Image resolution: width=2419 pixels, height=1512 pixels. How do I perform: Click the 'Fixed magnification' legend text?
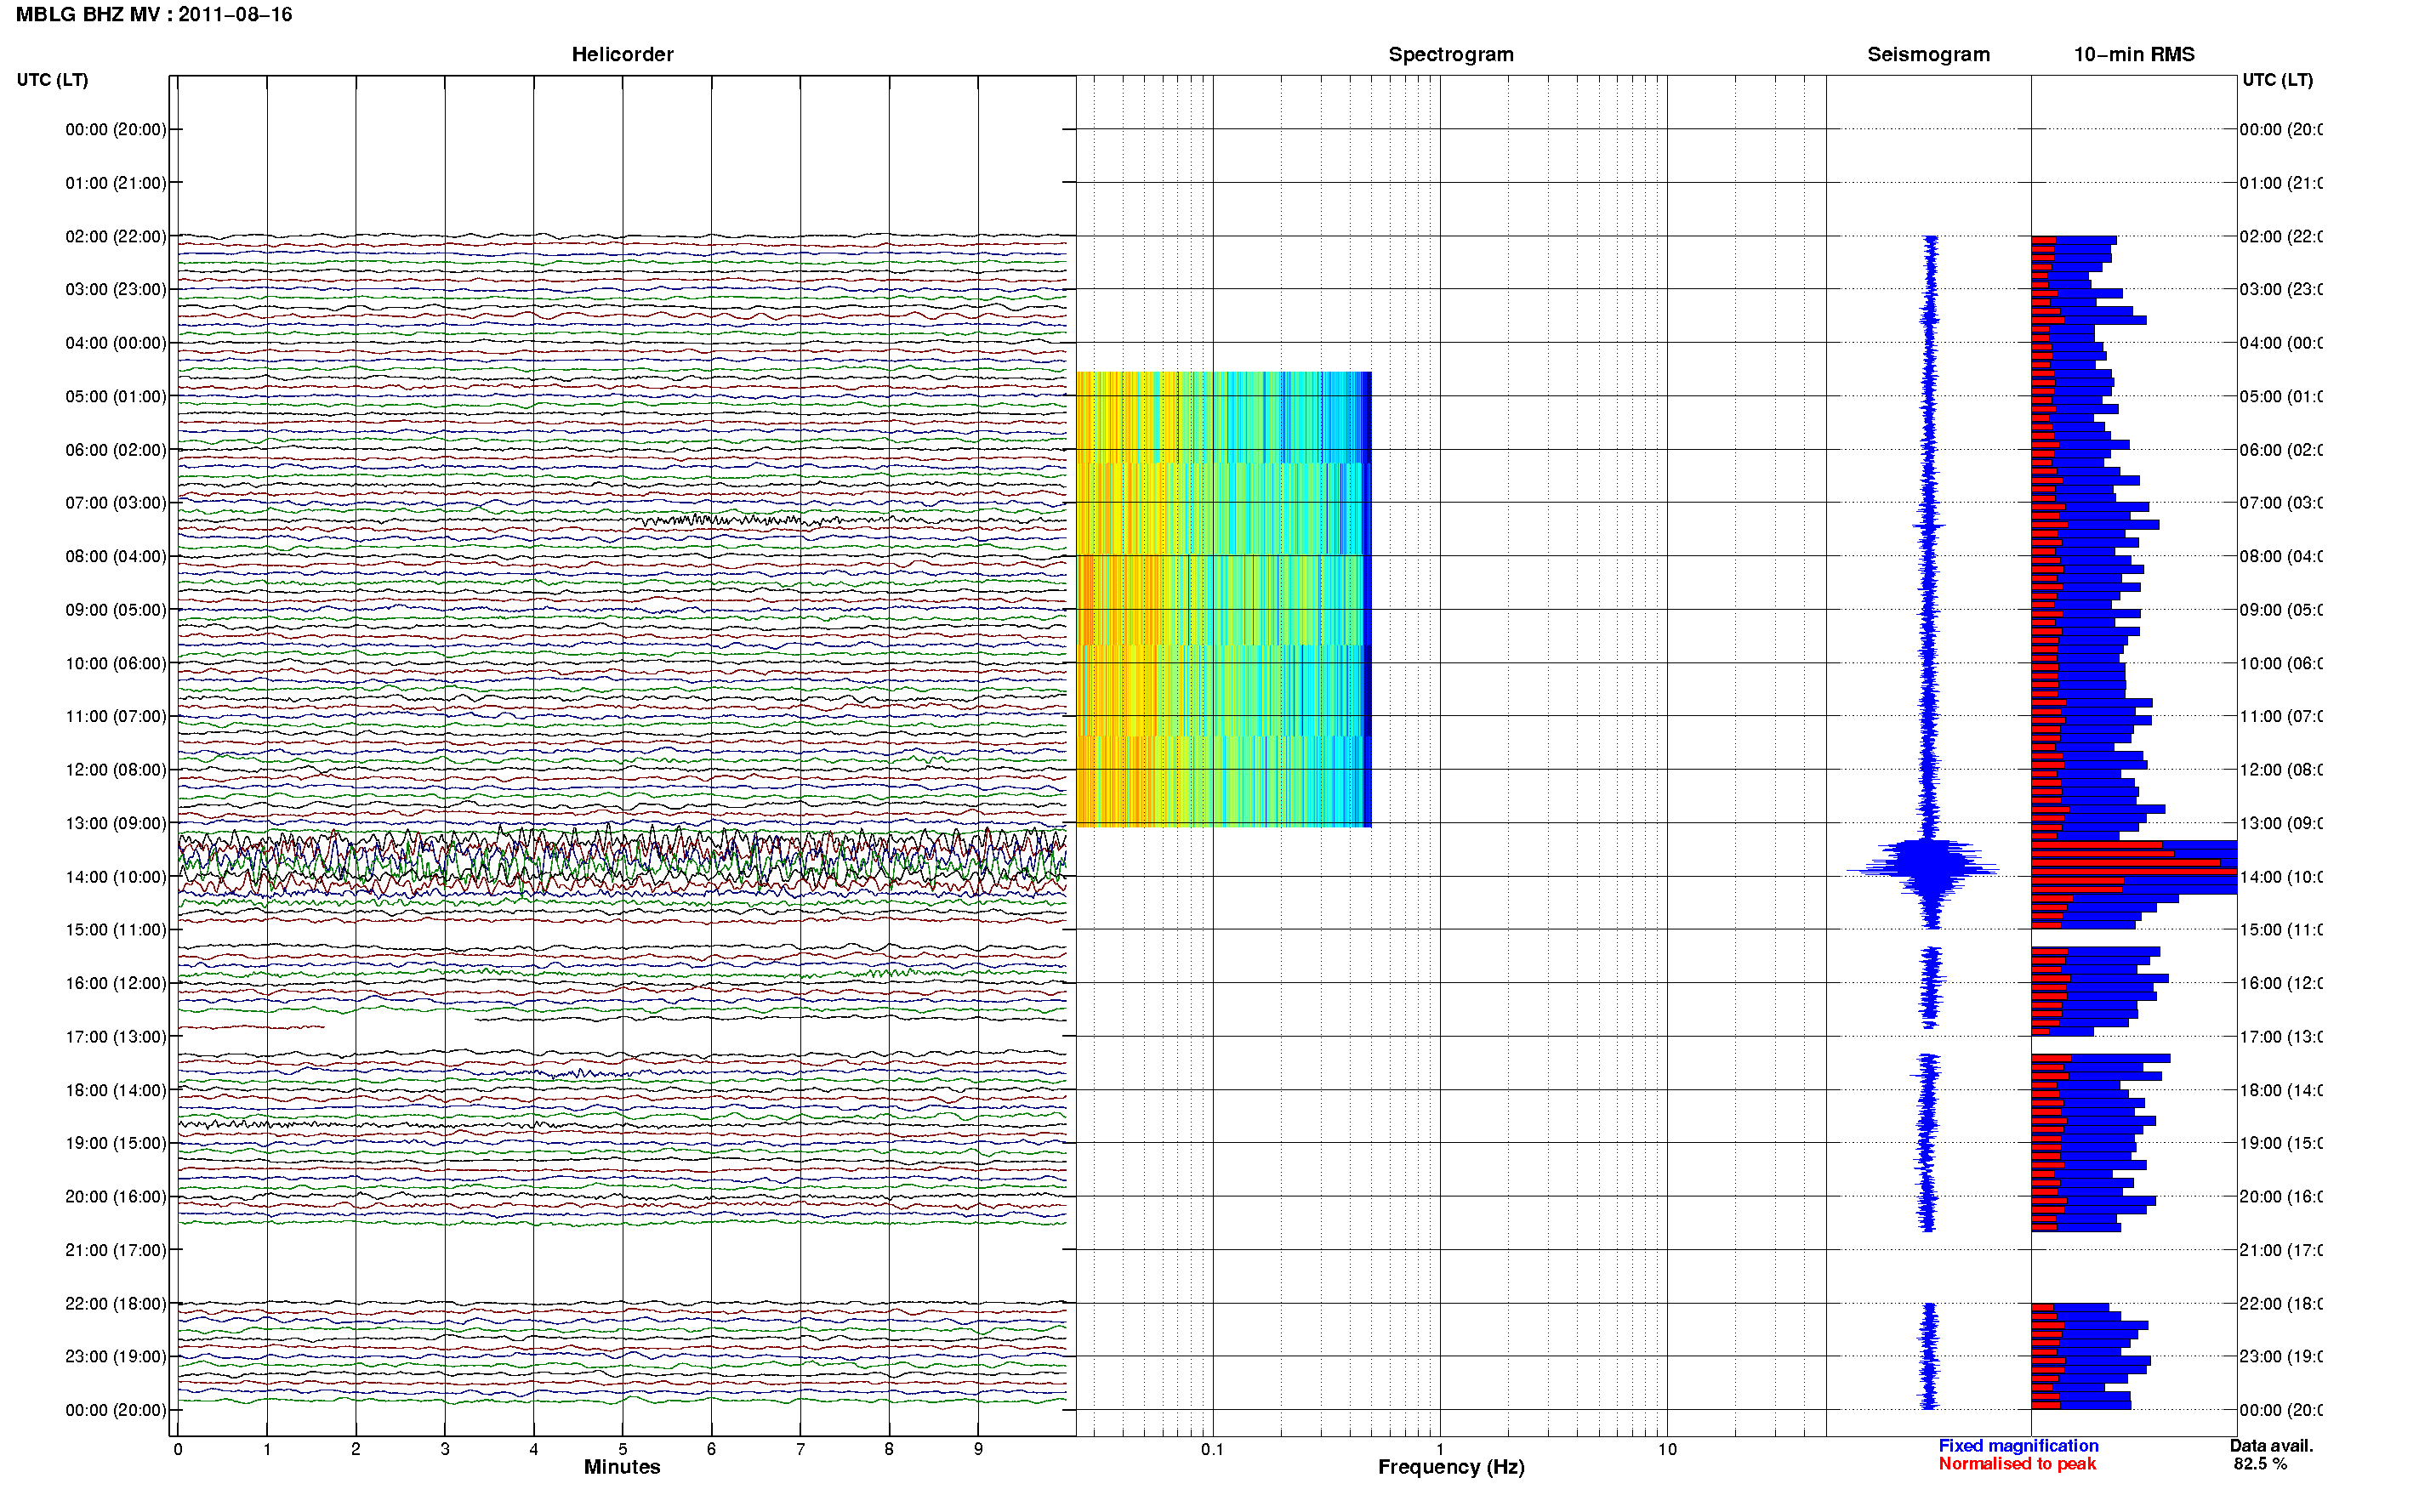pos(2018,1446)
